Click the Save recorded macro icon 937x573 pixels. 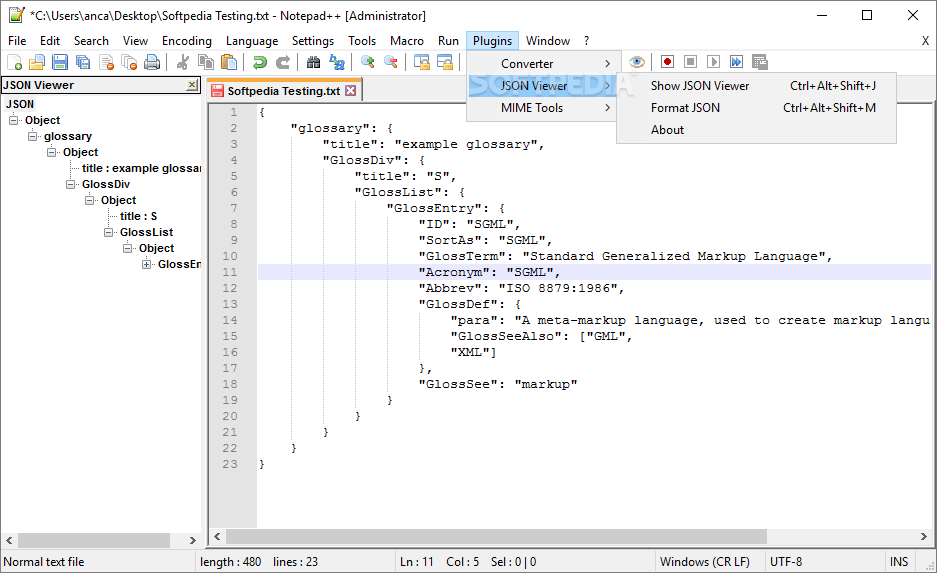click(760, 62)
